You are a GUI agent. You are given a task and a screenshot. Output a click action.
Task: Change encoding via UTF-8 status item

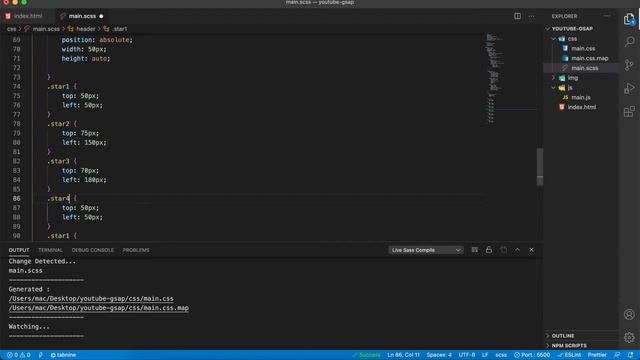tap(467, 355)
